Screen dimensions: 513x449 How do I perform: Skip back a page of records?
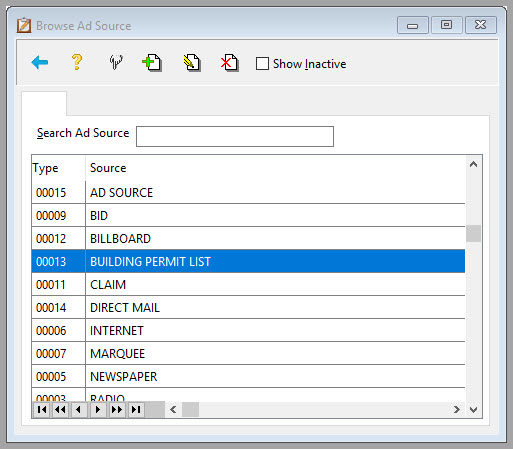[x=60, y=409]
